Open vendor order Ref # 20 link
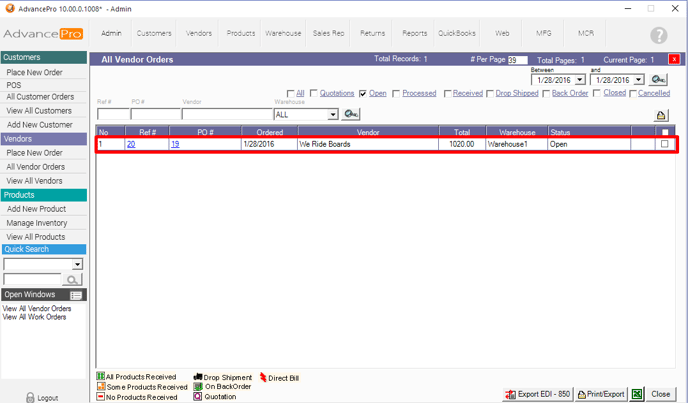688x403 pixels. (131, 144)
